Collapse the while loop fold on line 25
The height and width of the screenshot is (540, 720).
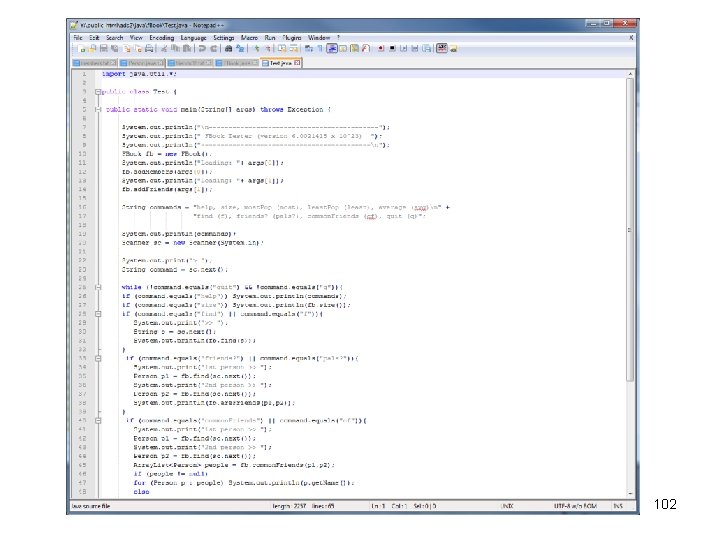(98, 287)
